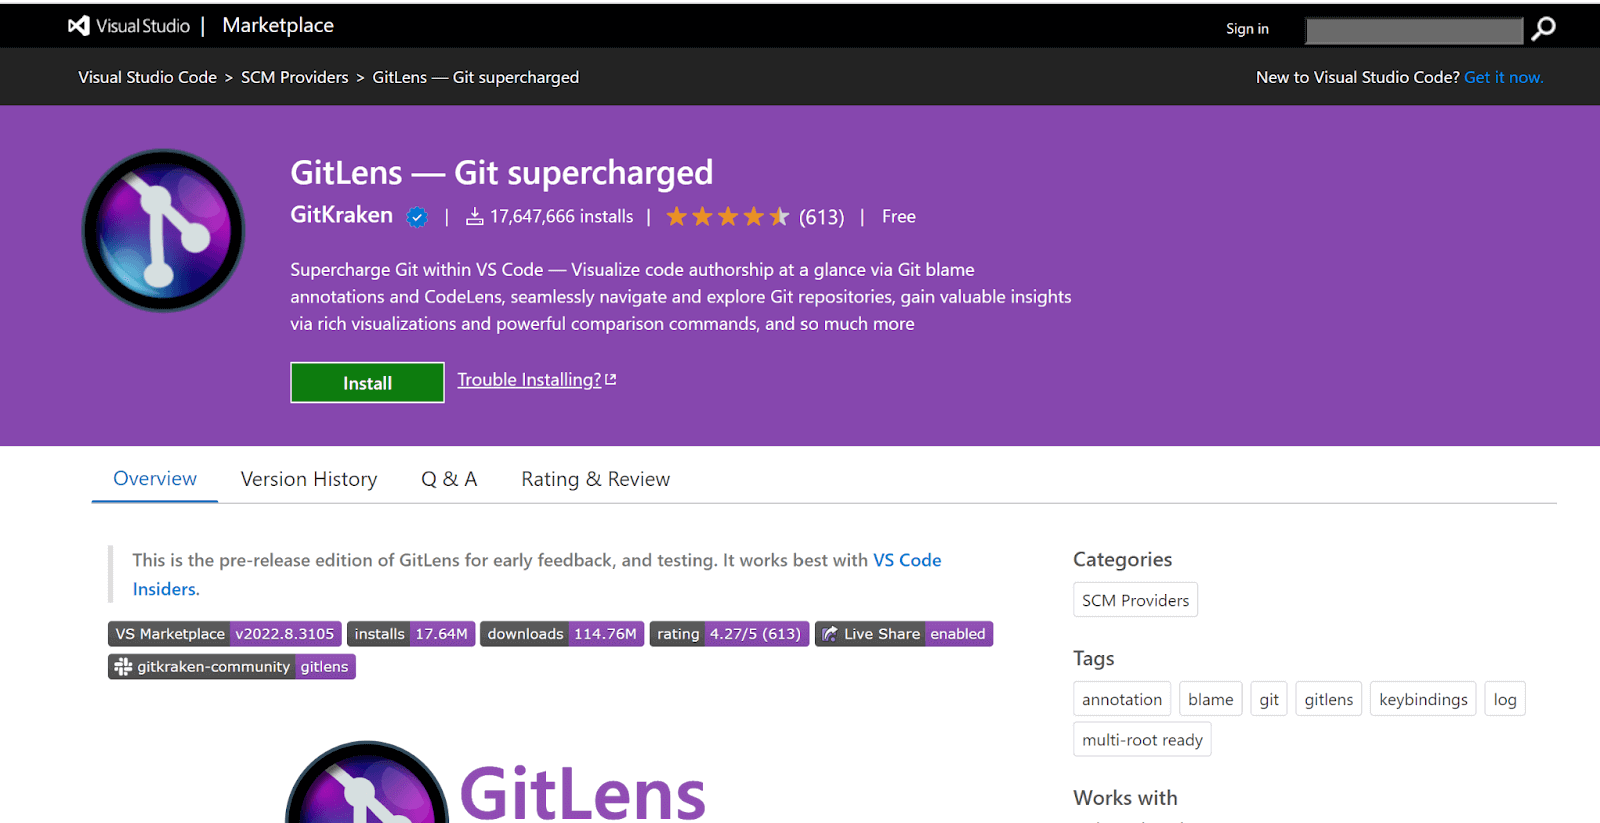
Task: Click the installs download icon
Action: (475, 216)
